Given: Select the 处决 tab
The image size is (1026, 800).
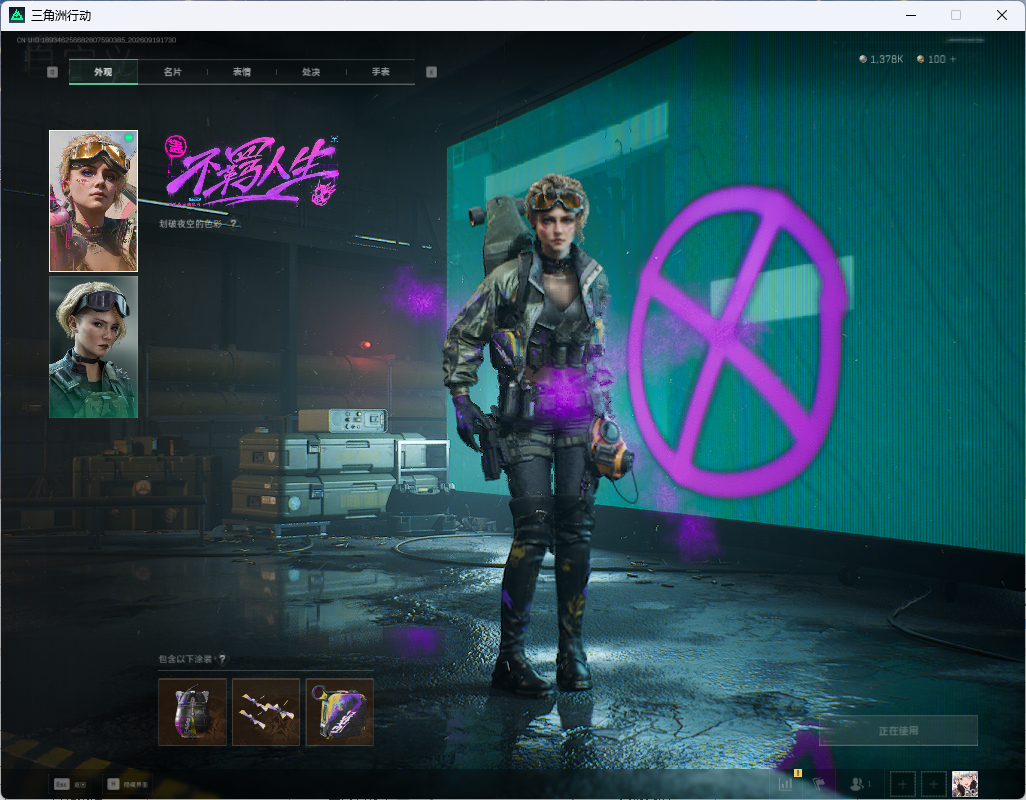Looking at the screenshot, I should pos(311,72).
